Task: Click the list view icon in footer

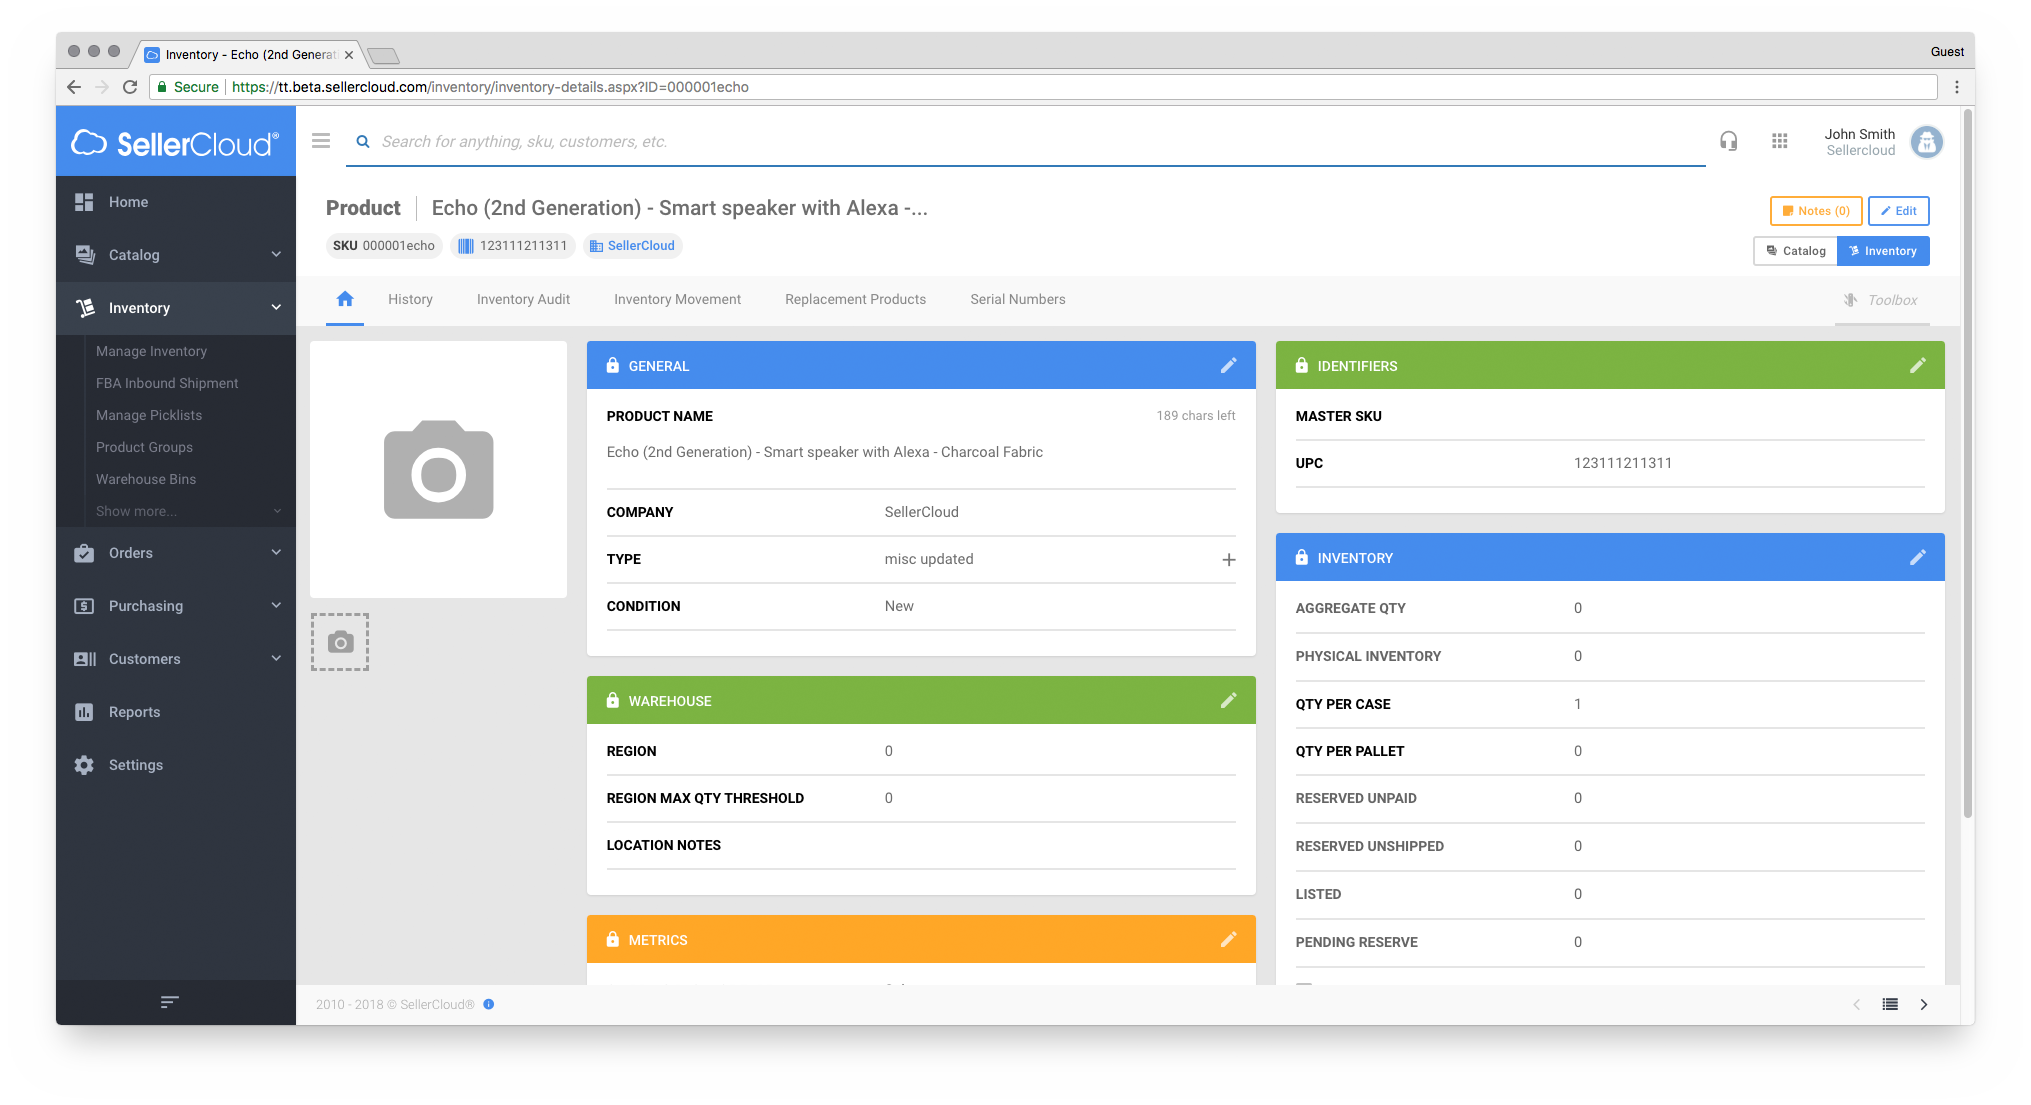Action: (x=1890, y=1004)
